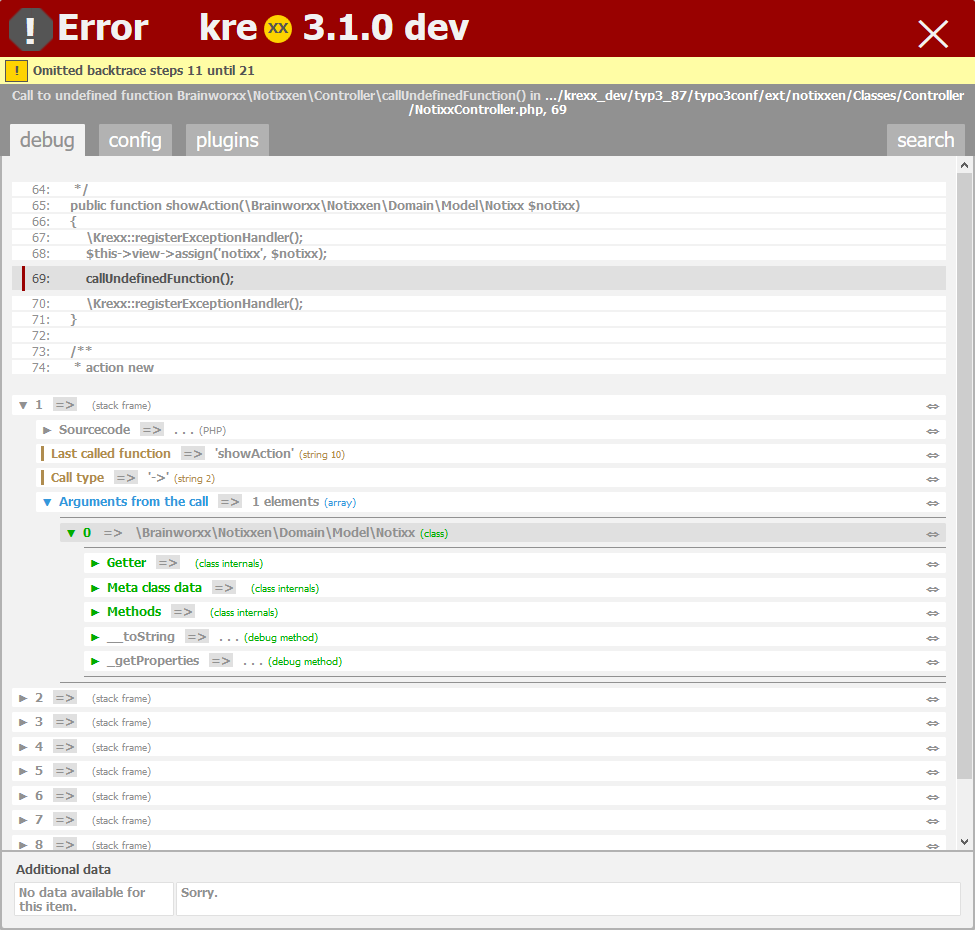Expand stack frame 2
Screen dimensions: 975x930
click(x=23, y=698)
